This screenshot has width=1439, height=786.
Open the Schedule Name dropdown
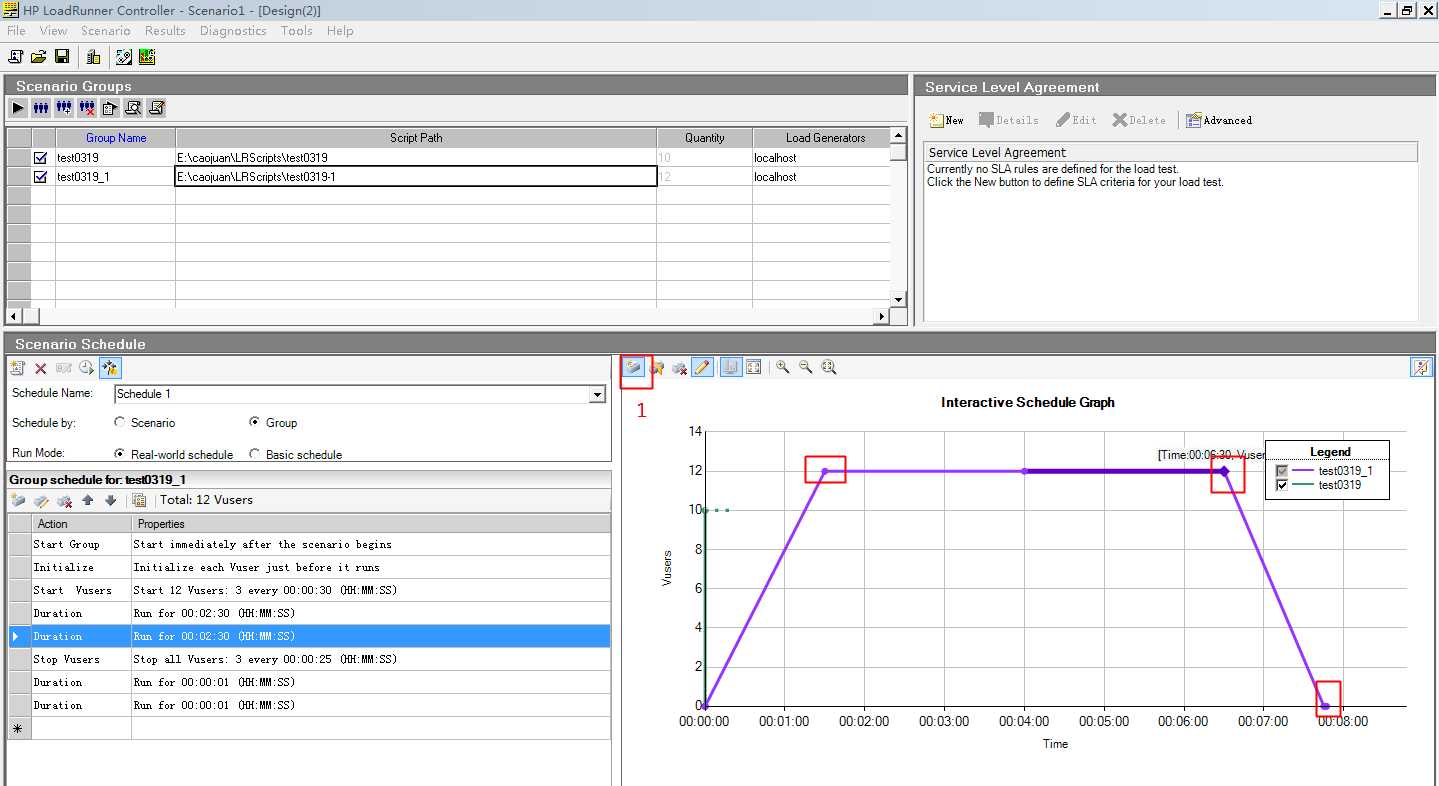click(597, 395)
